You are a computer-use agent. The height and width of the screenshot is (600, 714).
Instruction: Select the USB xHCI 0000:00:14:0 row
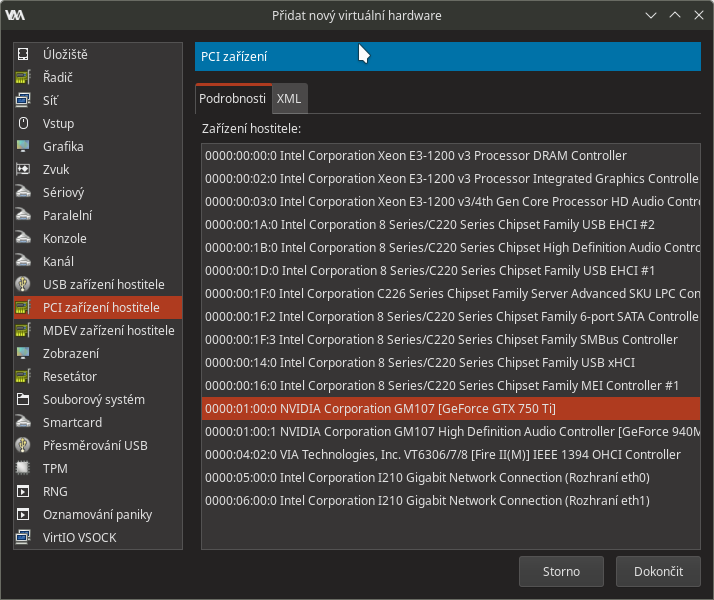pyautogui.click(x=451, y=362)
